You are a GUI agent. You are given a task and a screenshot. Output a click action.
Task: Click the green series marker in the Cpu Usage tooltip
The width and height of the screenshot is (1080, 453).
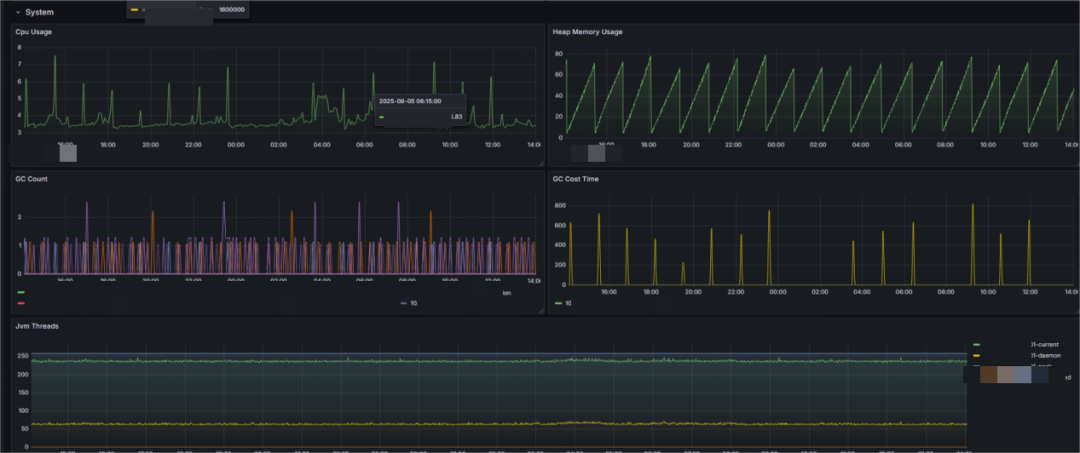coord(382,117)
